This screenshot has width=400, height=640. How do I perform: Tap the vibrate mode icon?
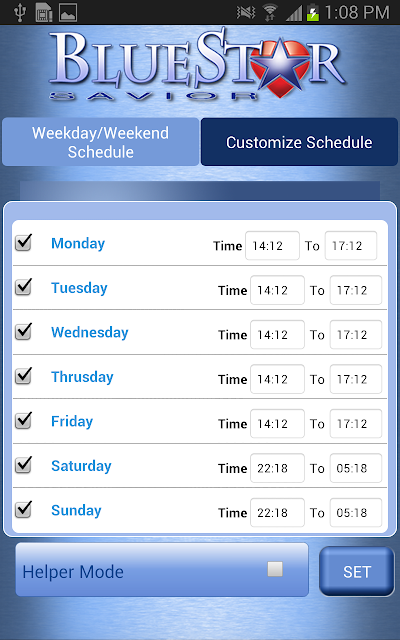[x=246, y=13]
